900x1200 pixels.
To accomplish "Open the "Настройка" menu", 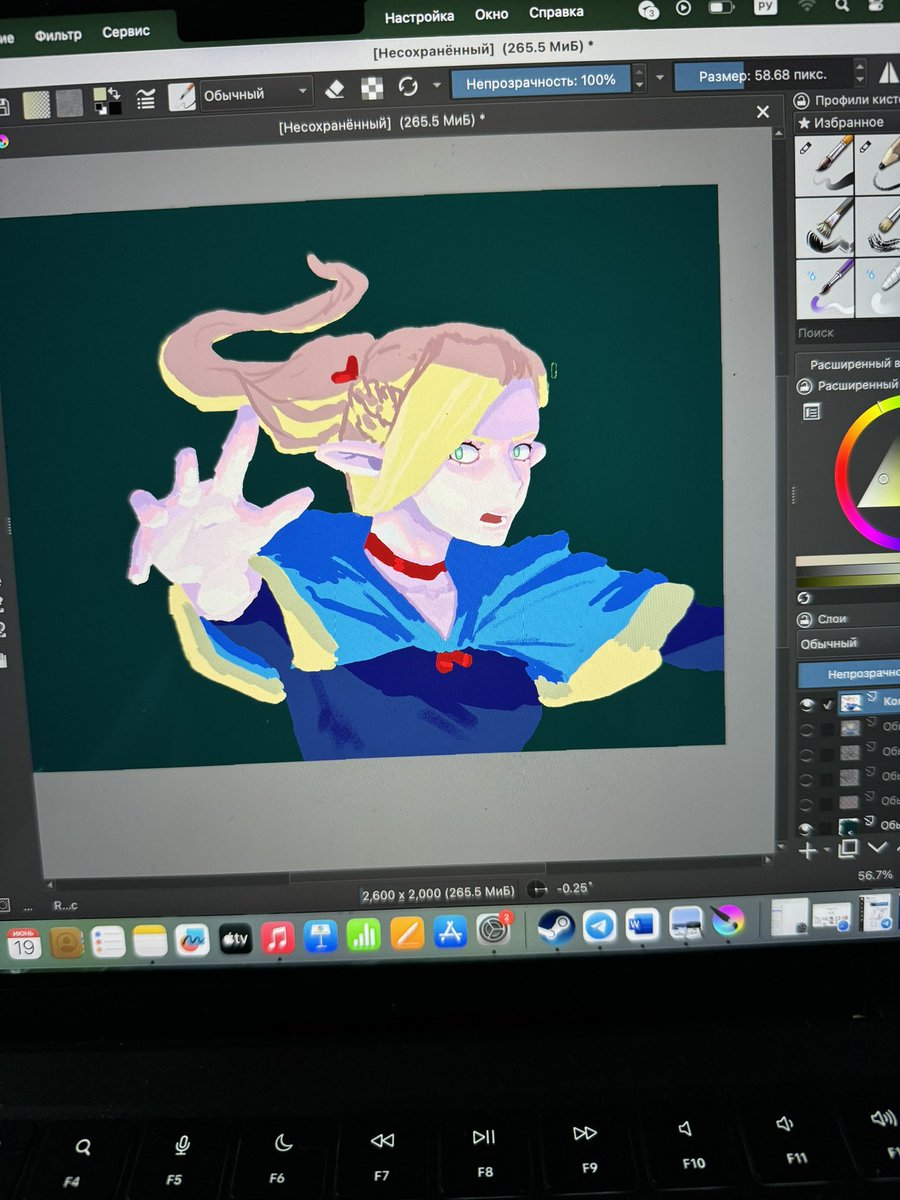I will (x=419, y=16).
